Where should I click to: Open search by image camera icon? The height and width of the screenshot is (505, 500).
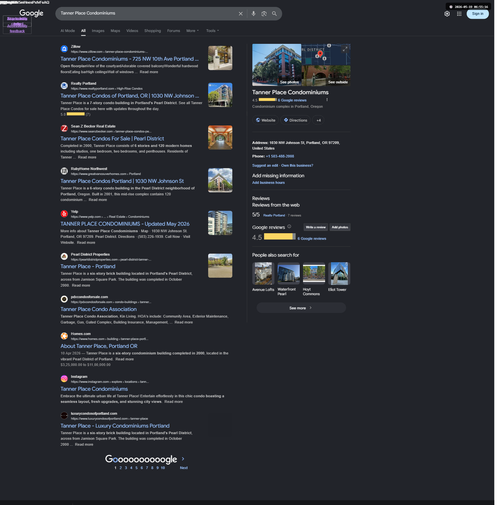point(264,14)
